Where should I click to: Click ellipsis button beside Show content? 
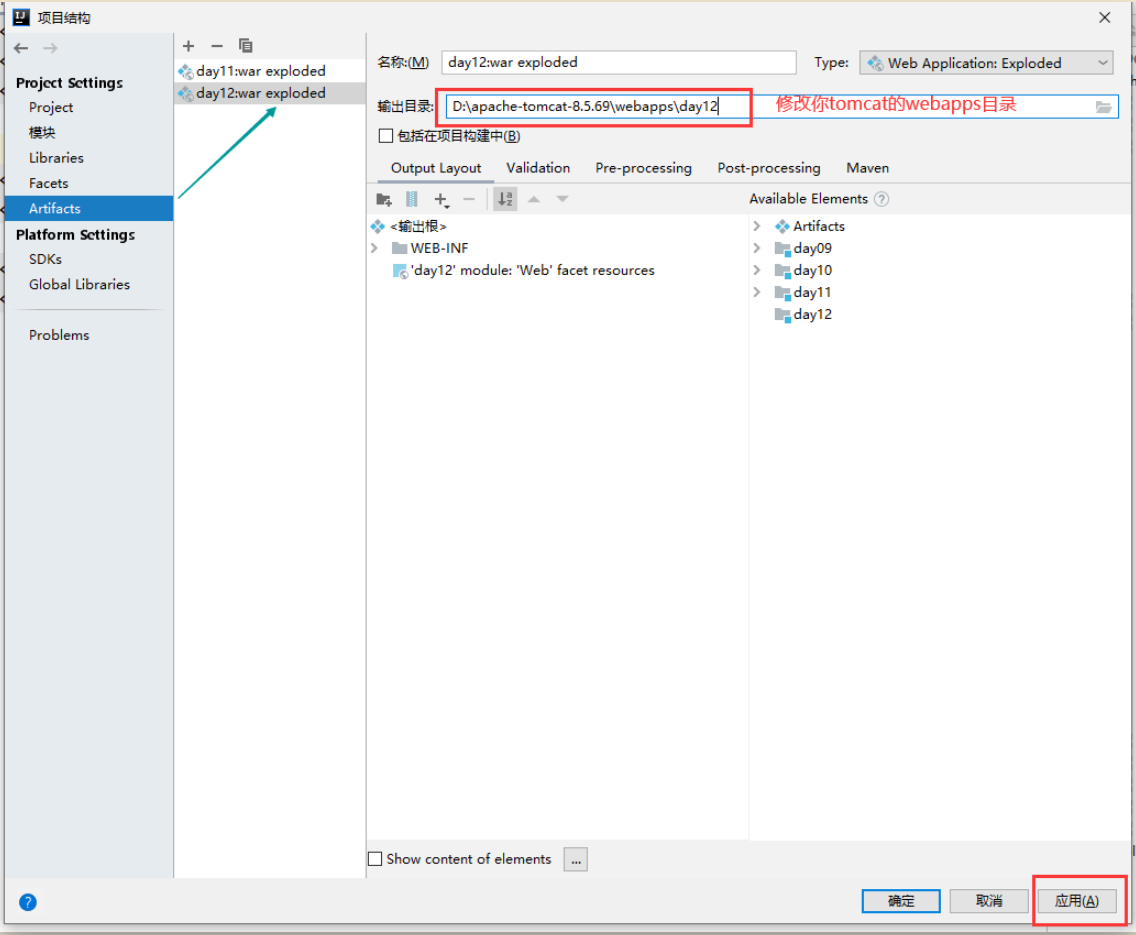click(575, 860)
